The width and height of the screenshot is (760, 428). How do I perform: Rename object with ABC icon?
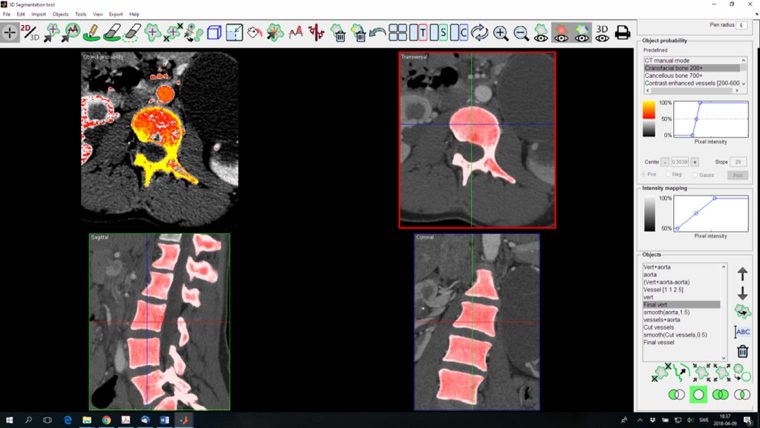tap(742, 332)
